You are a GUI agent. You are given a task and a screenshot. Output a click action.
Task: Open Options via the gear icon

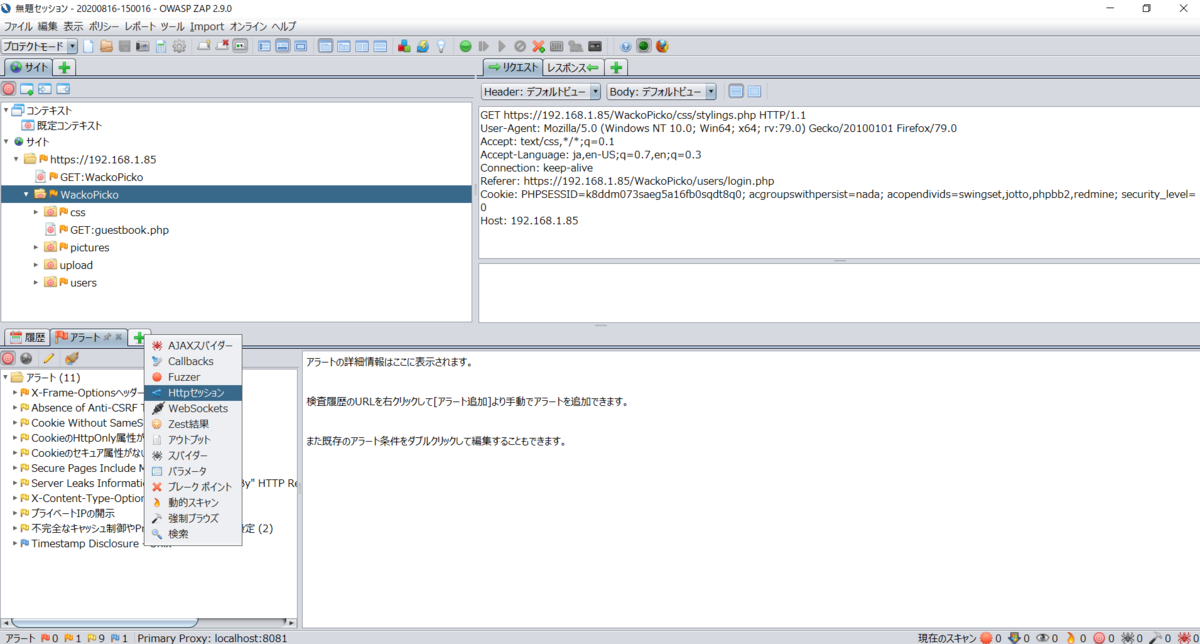(x=179, y=46)
